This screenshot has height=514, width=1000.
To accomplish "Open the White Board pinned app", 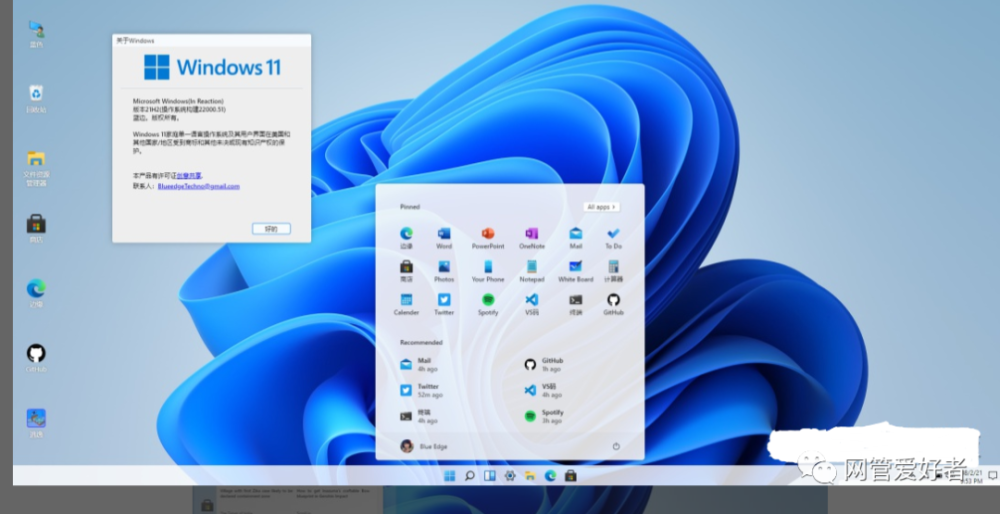I will pyautogui.click(x=575, y=268).
